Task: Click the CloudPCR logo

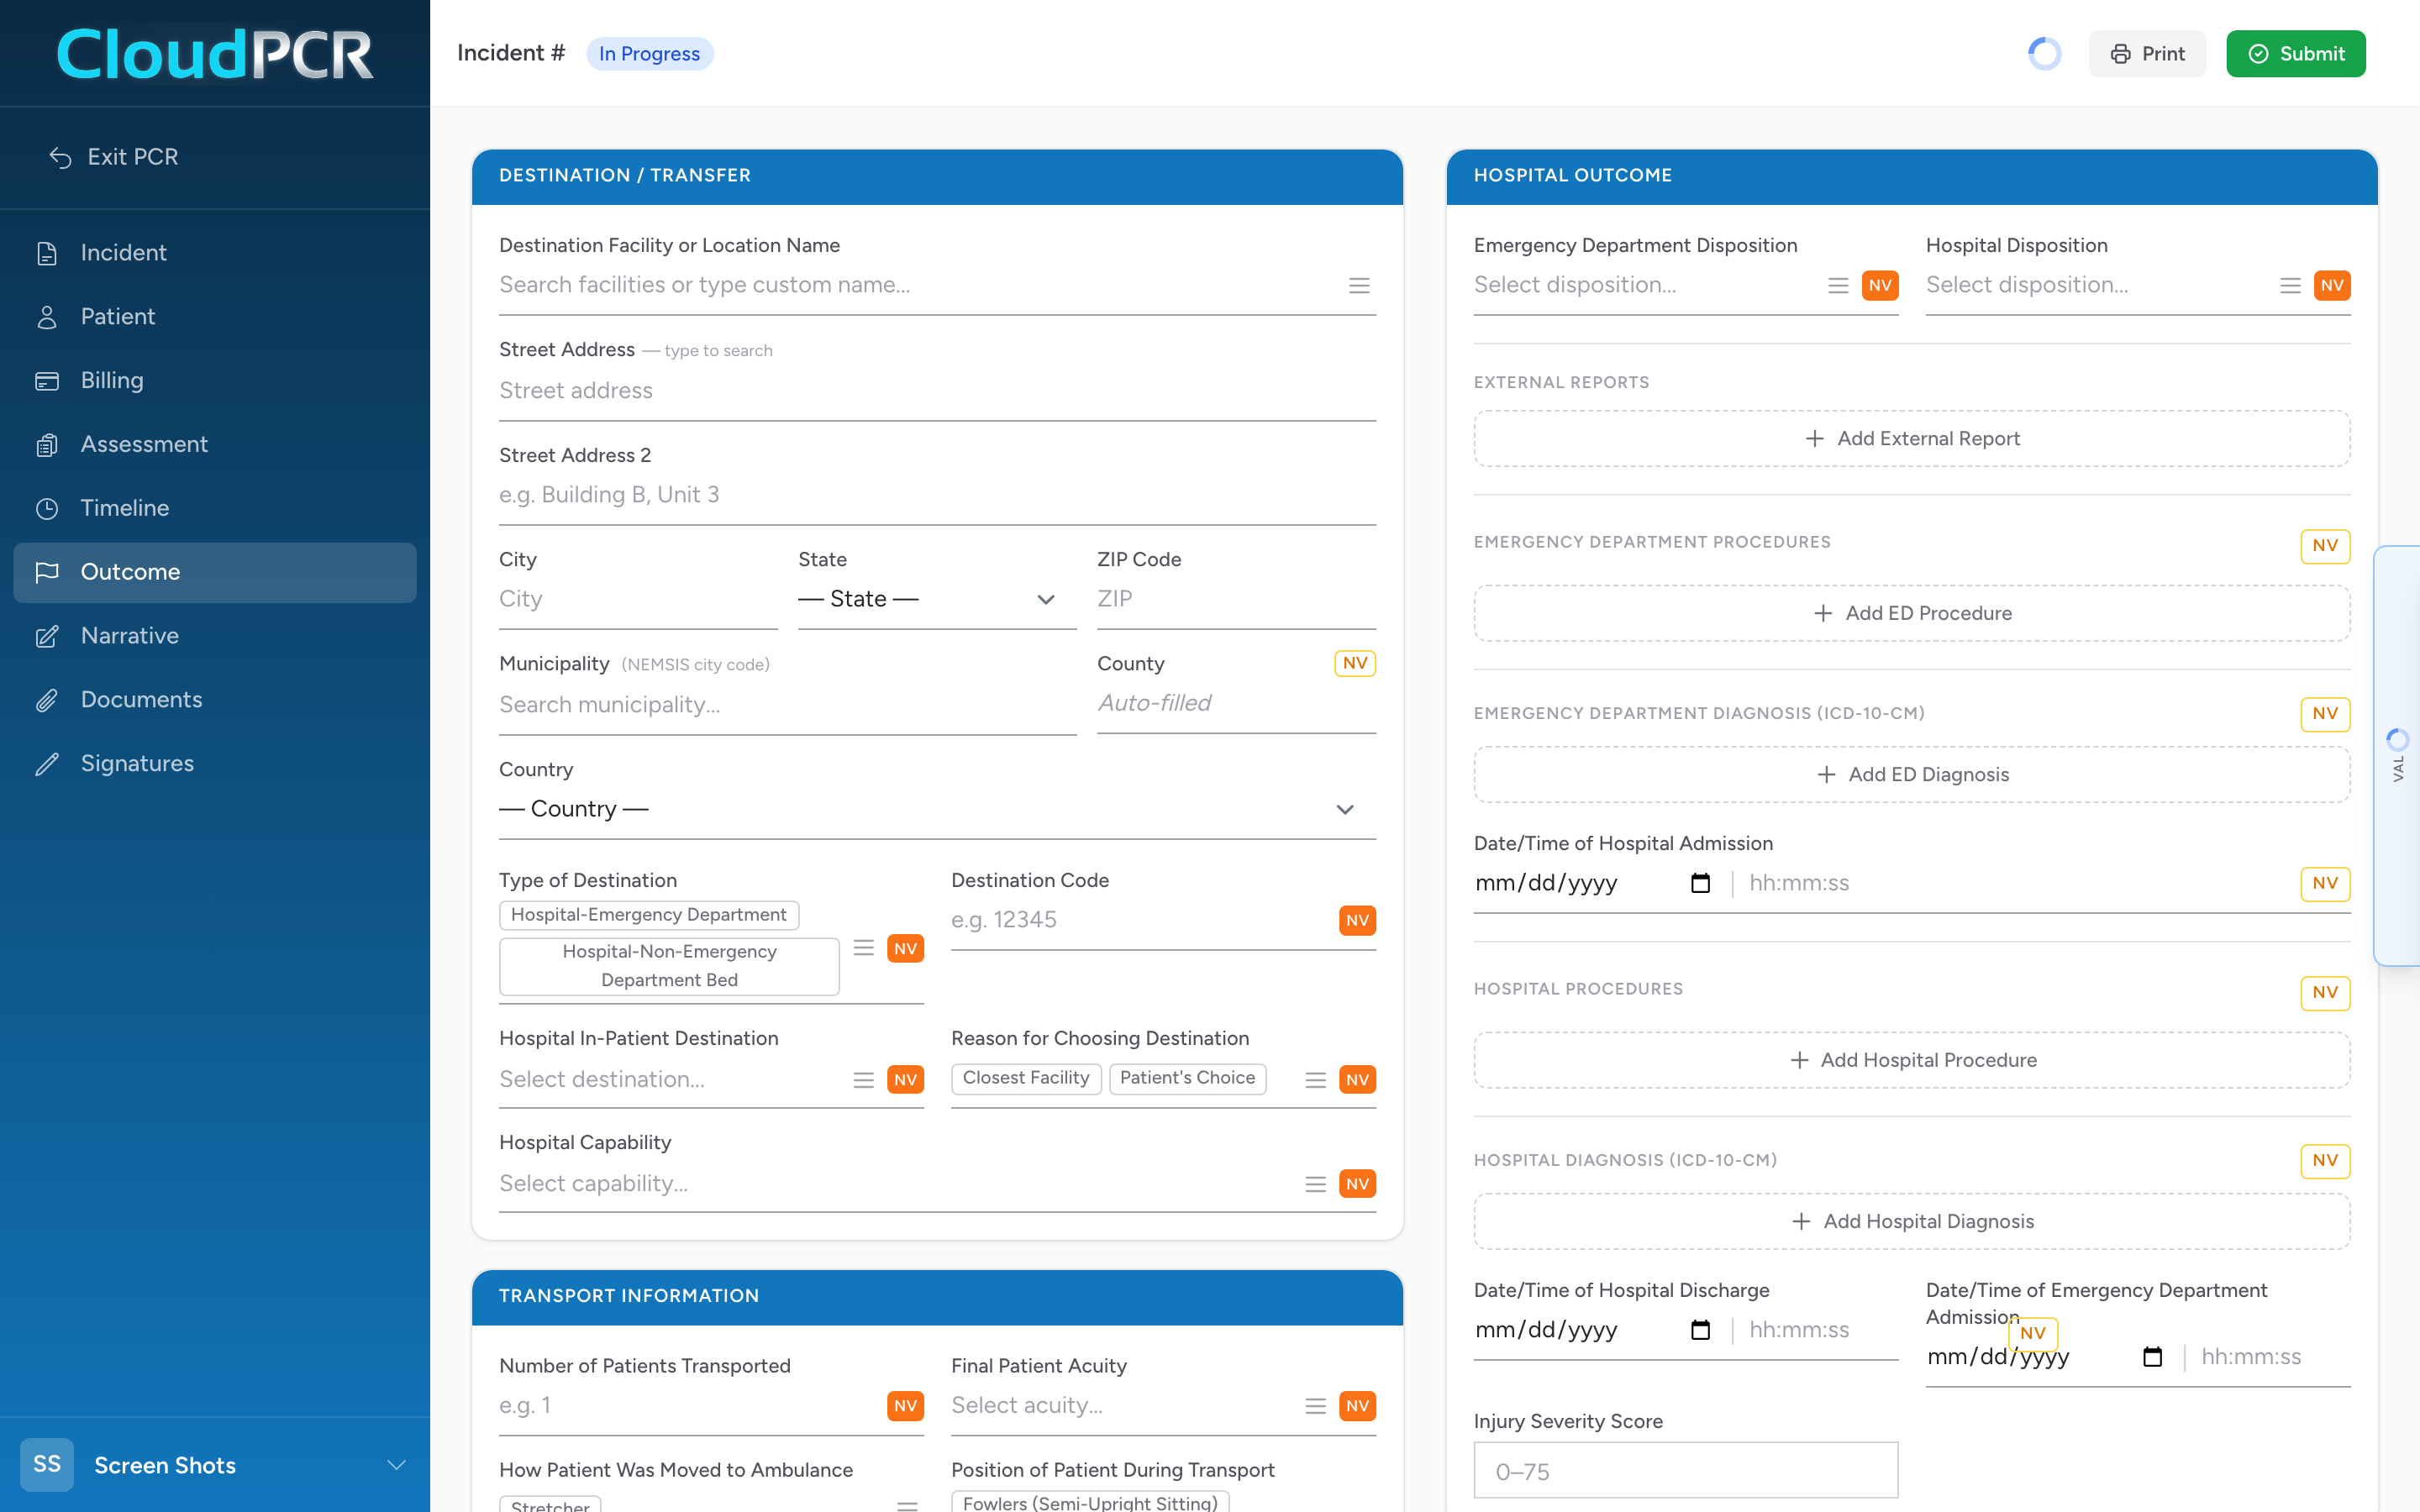Action: tap(215, 53)
